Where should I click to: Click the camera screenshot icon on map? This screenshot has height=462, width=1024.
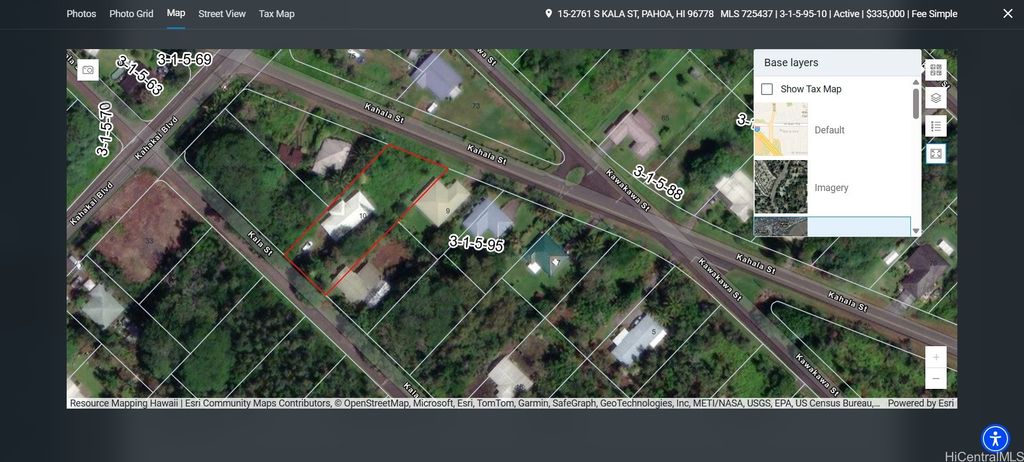tap(88, 70)
